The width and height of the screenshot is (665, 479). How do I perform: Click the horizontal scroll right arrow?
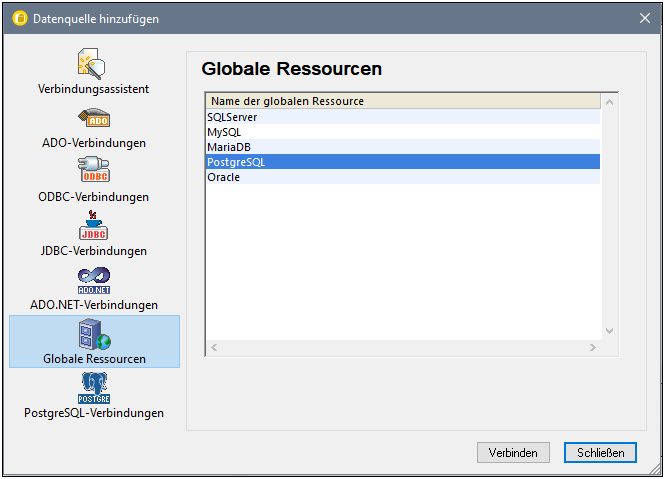click(x=592, y=348)
